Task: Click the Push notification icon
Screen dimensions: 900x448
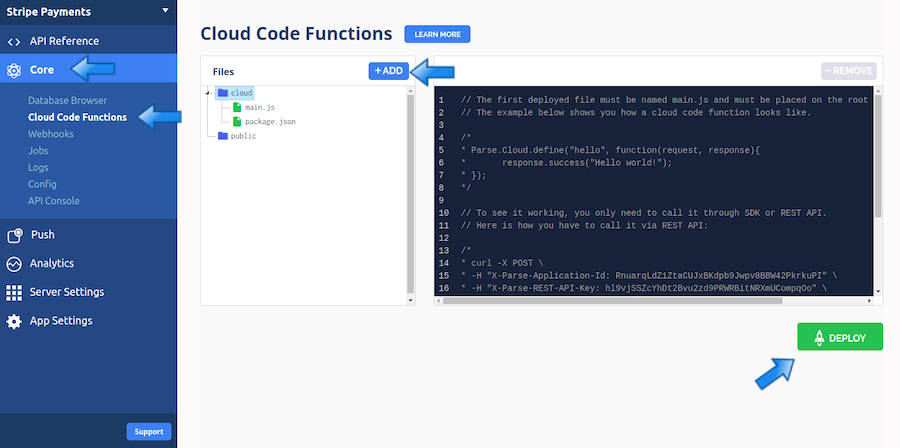Action: click(x=14, y=235)
